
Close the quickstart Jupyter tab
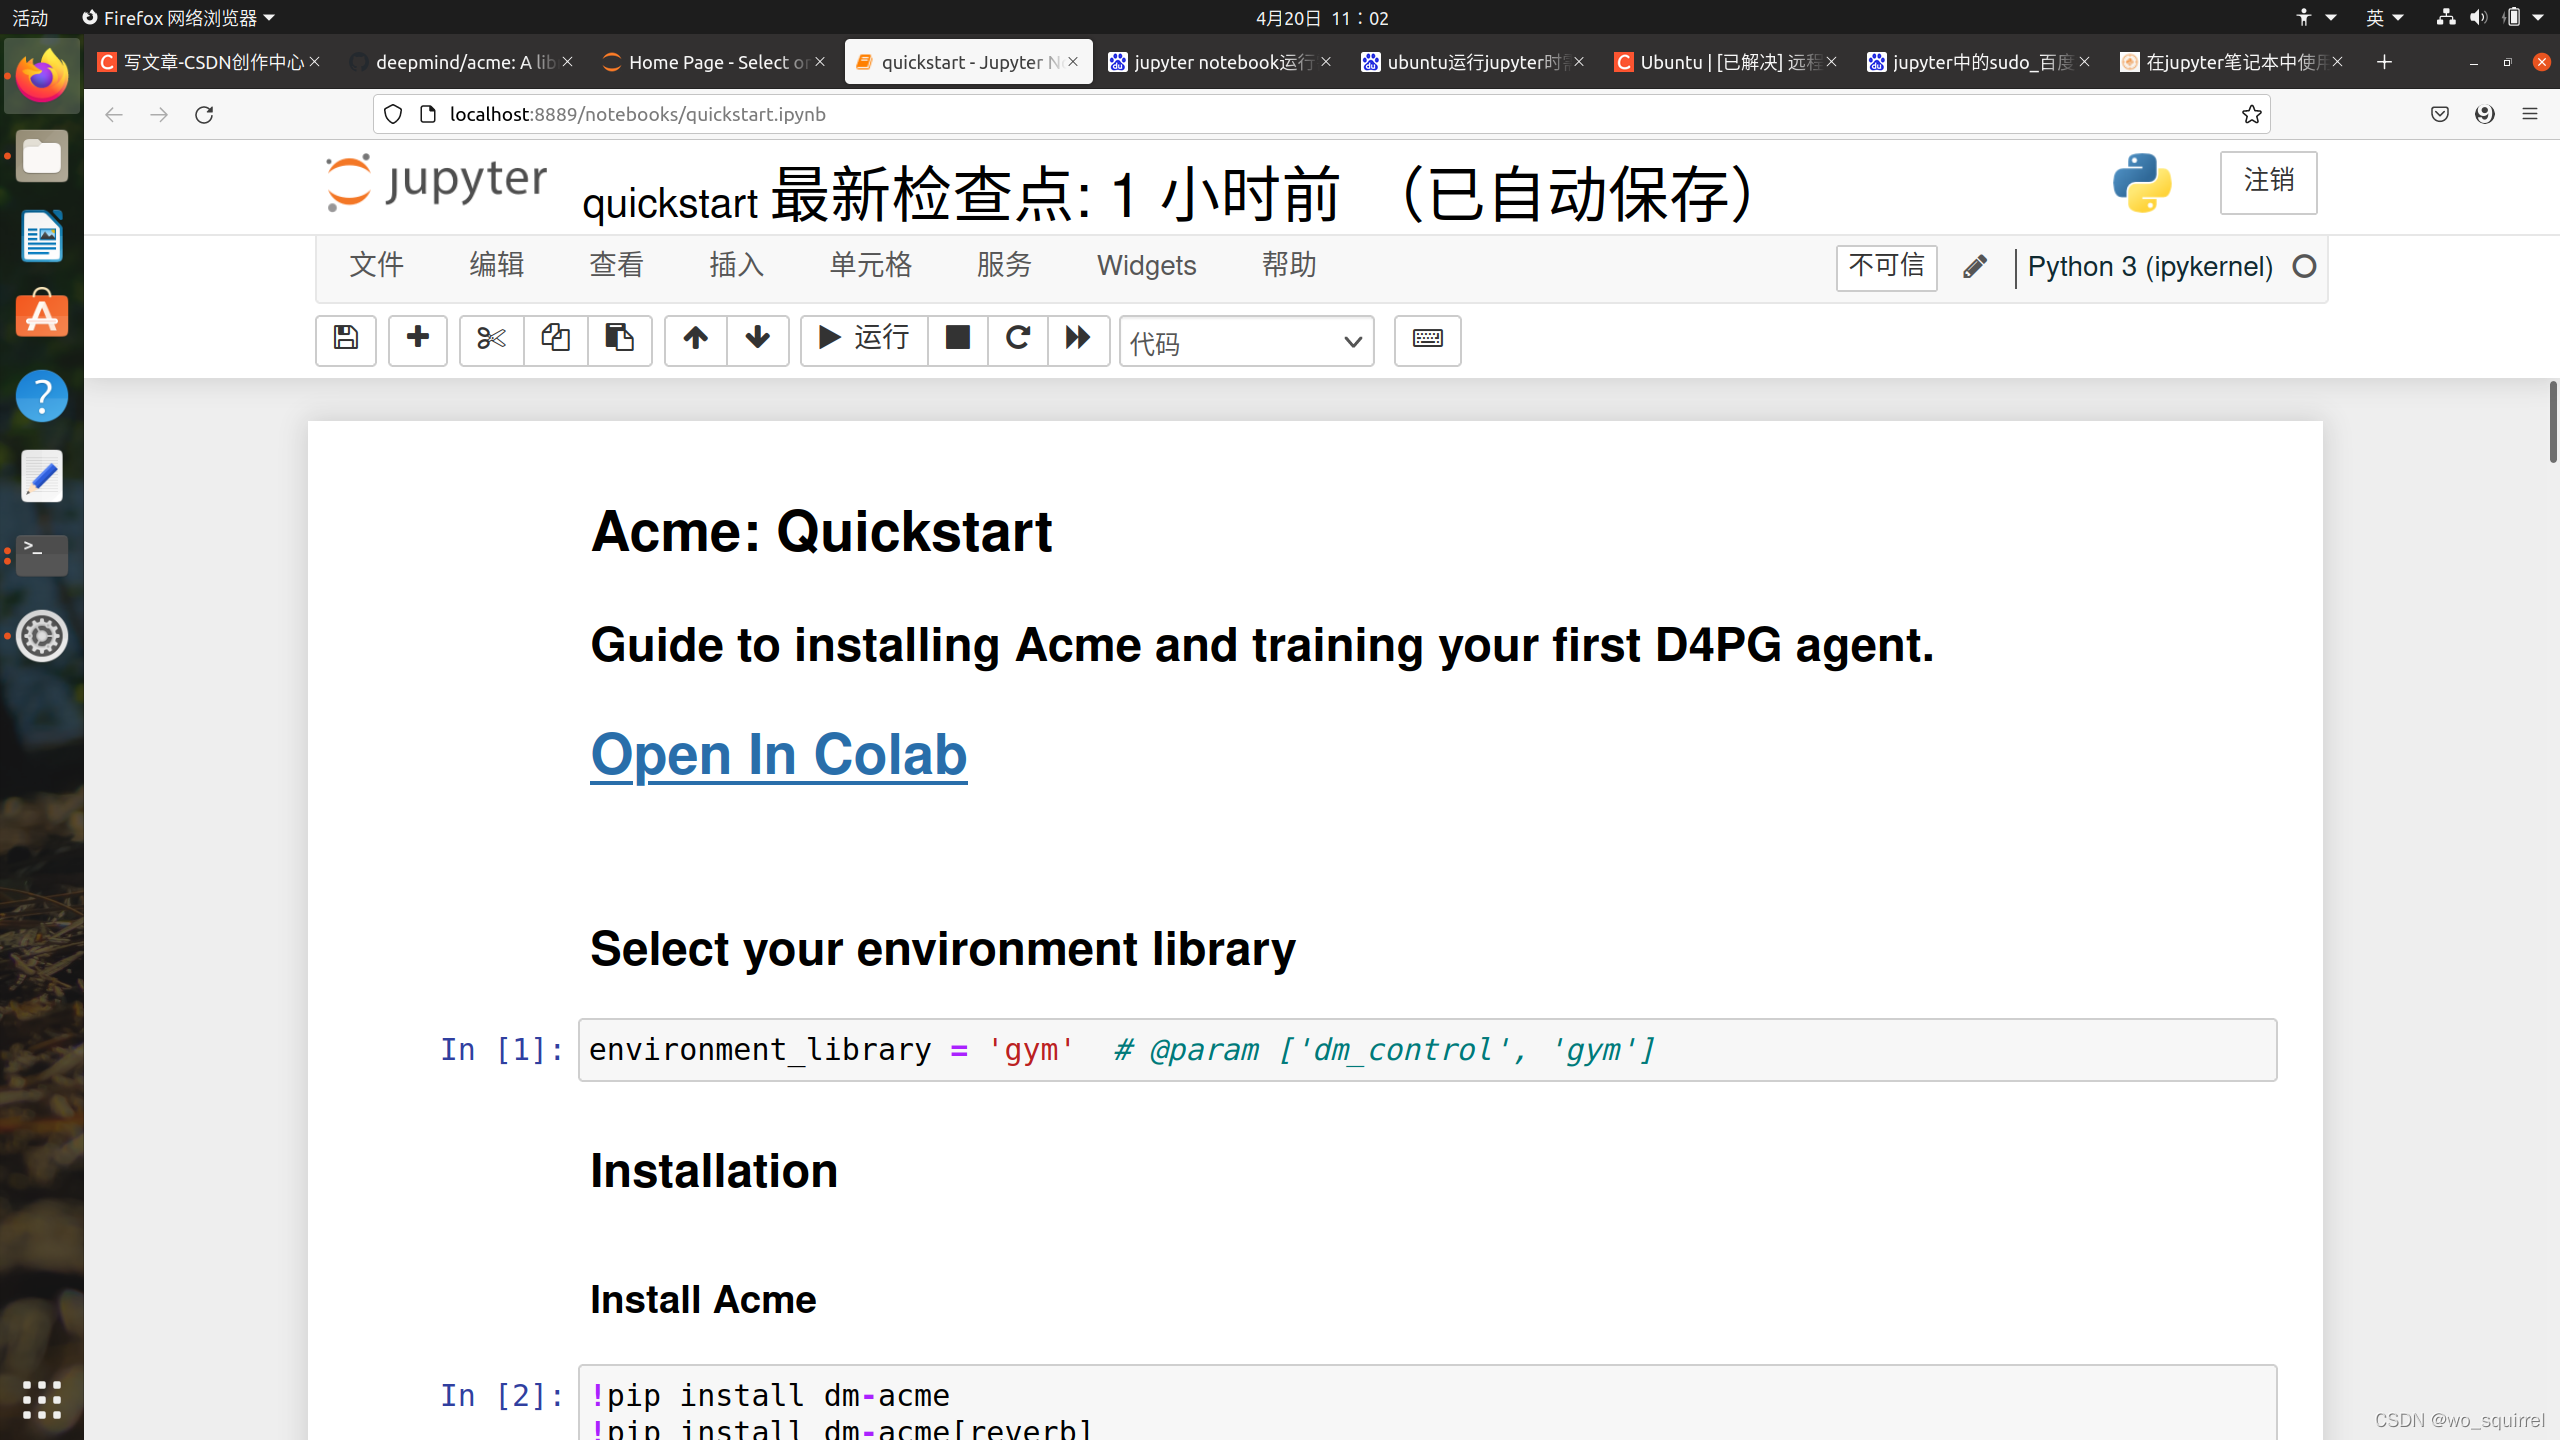click(x=1073, y=62)
